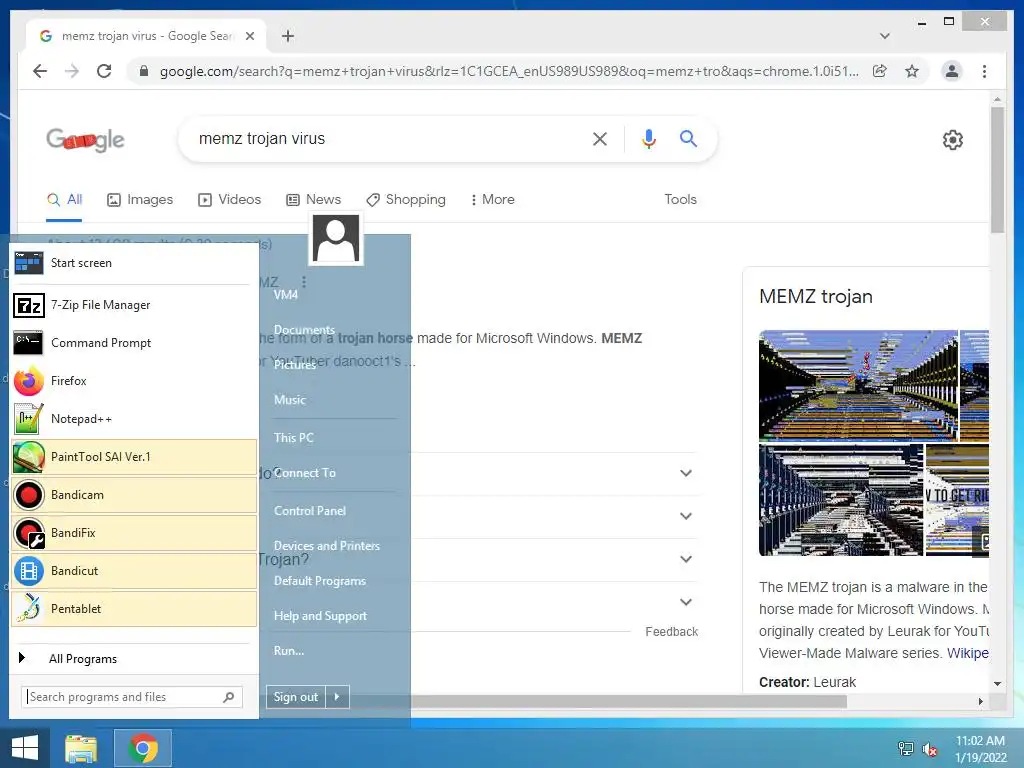1024x768 pixels.
Task: Open Start screen from the start menu
Action: click(x=133, y=263)
